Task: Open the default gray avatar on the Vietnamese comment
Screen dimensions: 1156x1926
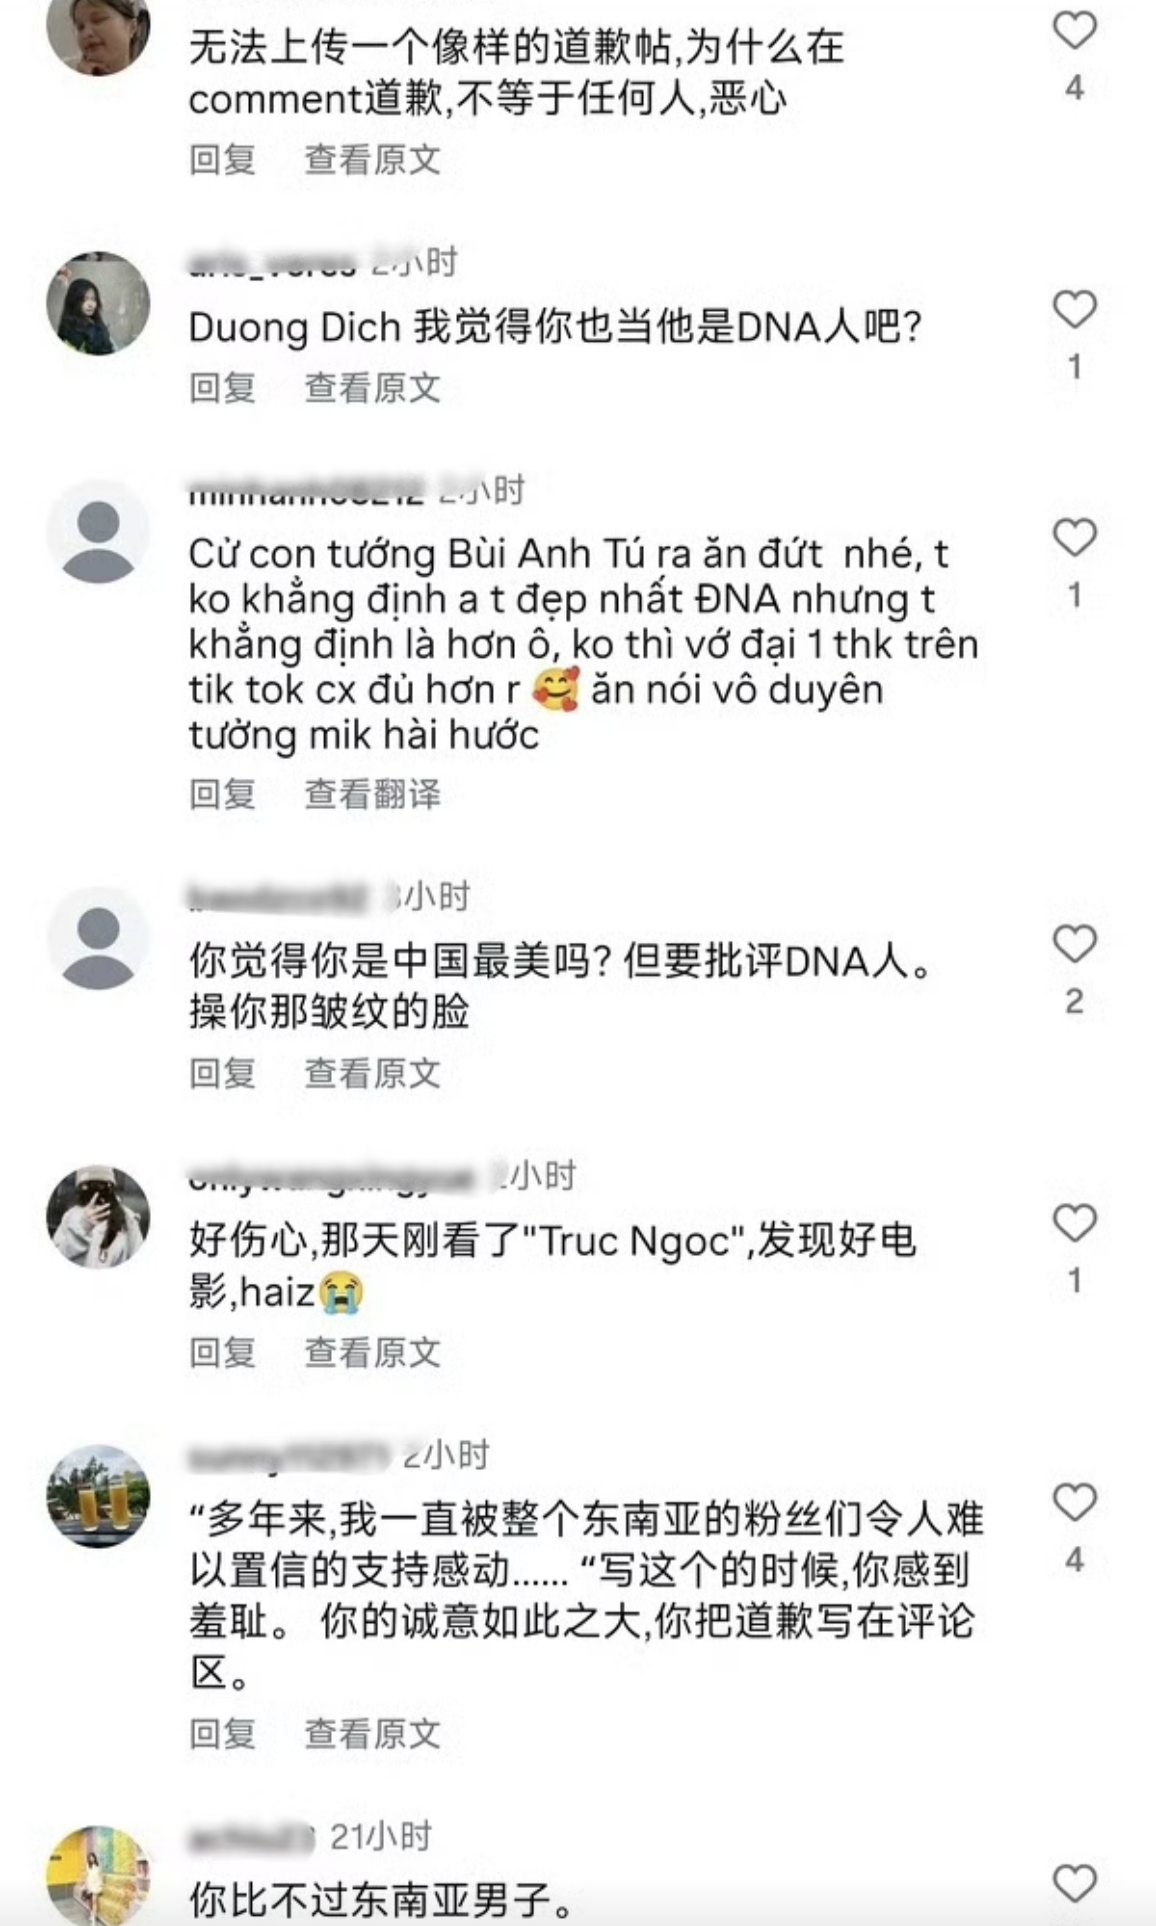Action: pos(98,531)
